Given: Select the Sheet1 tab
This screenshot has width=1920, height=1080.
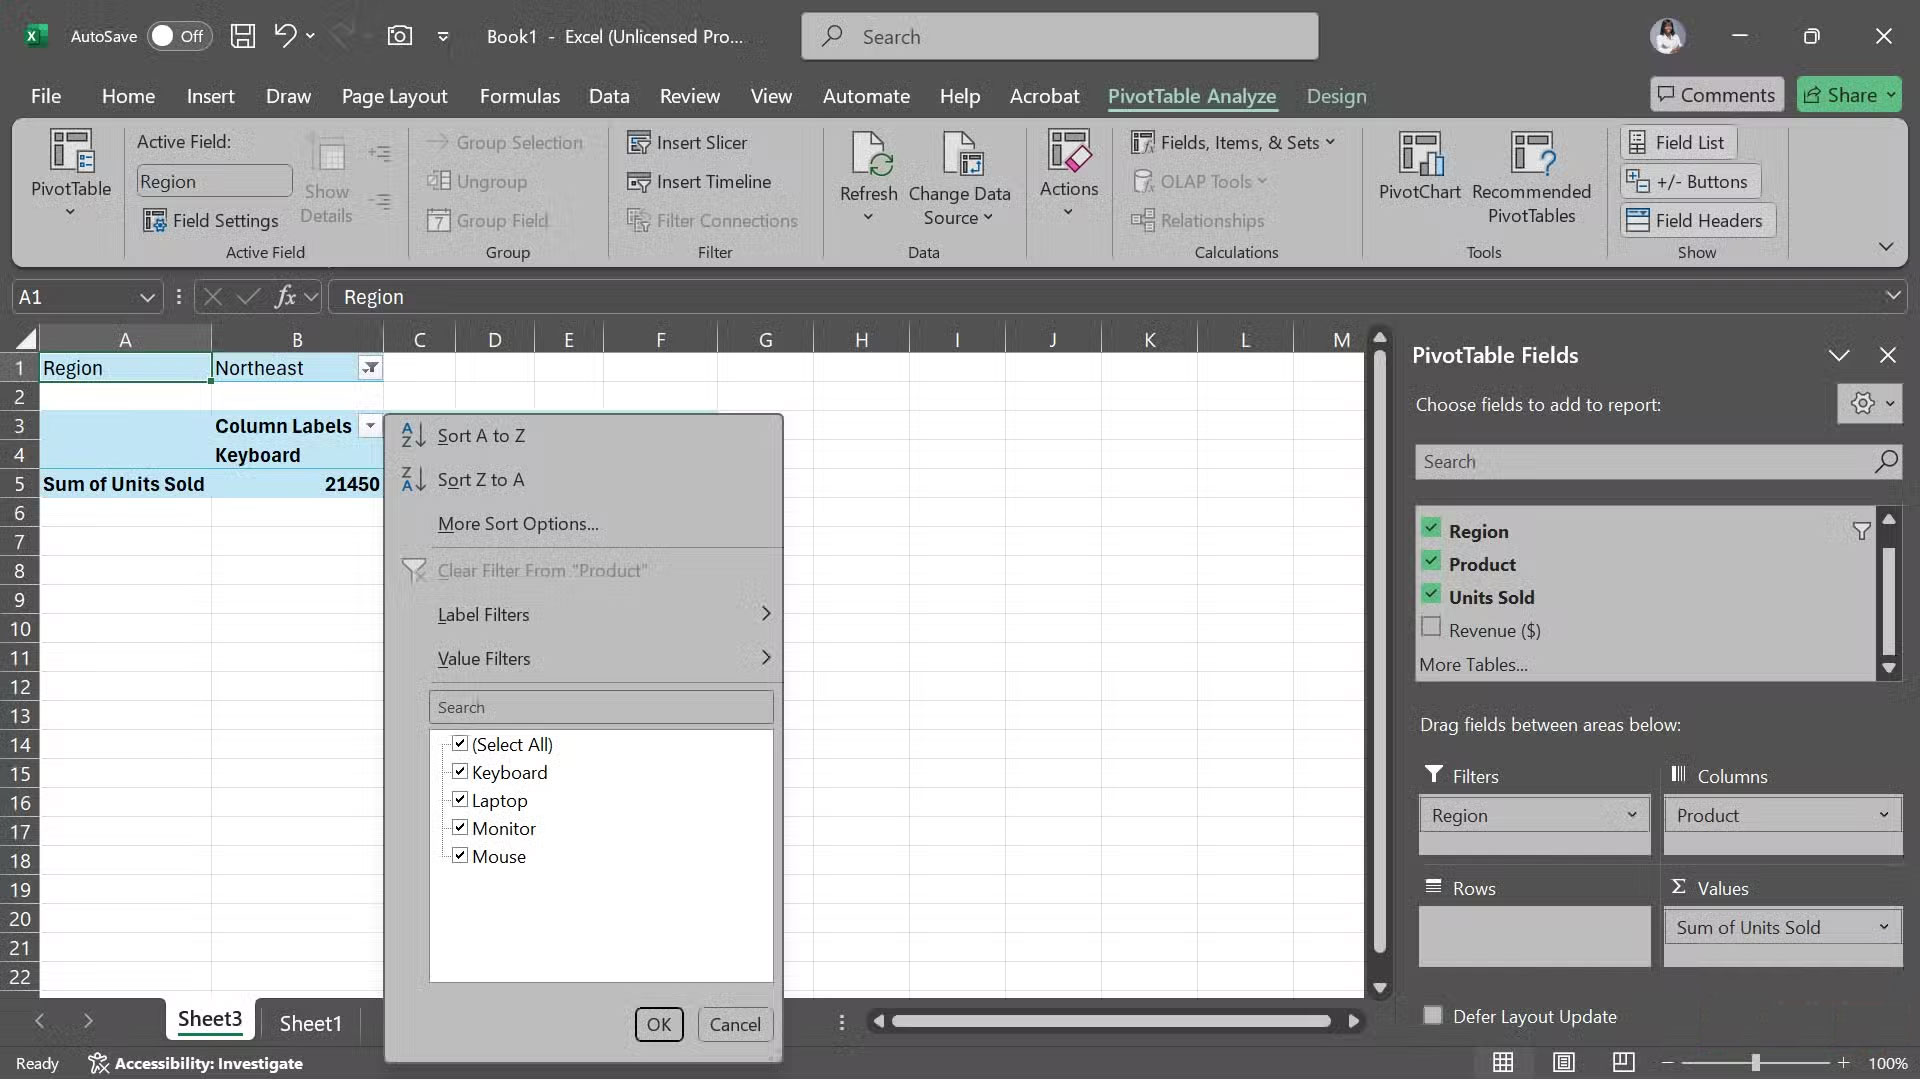Looking at the screenshot, I should (x=310, y=1023).
